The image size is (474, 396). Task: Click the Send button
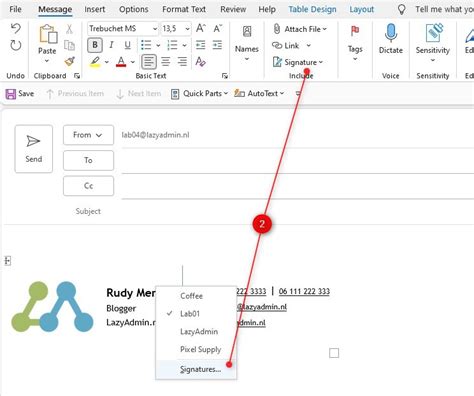(34, 149)
